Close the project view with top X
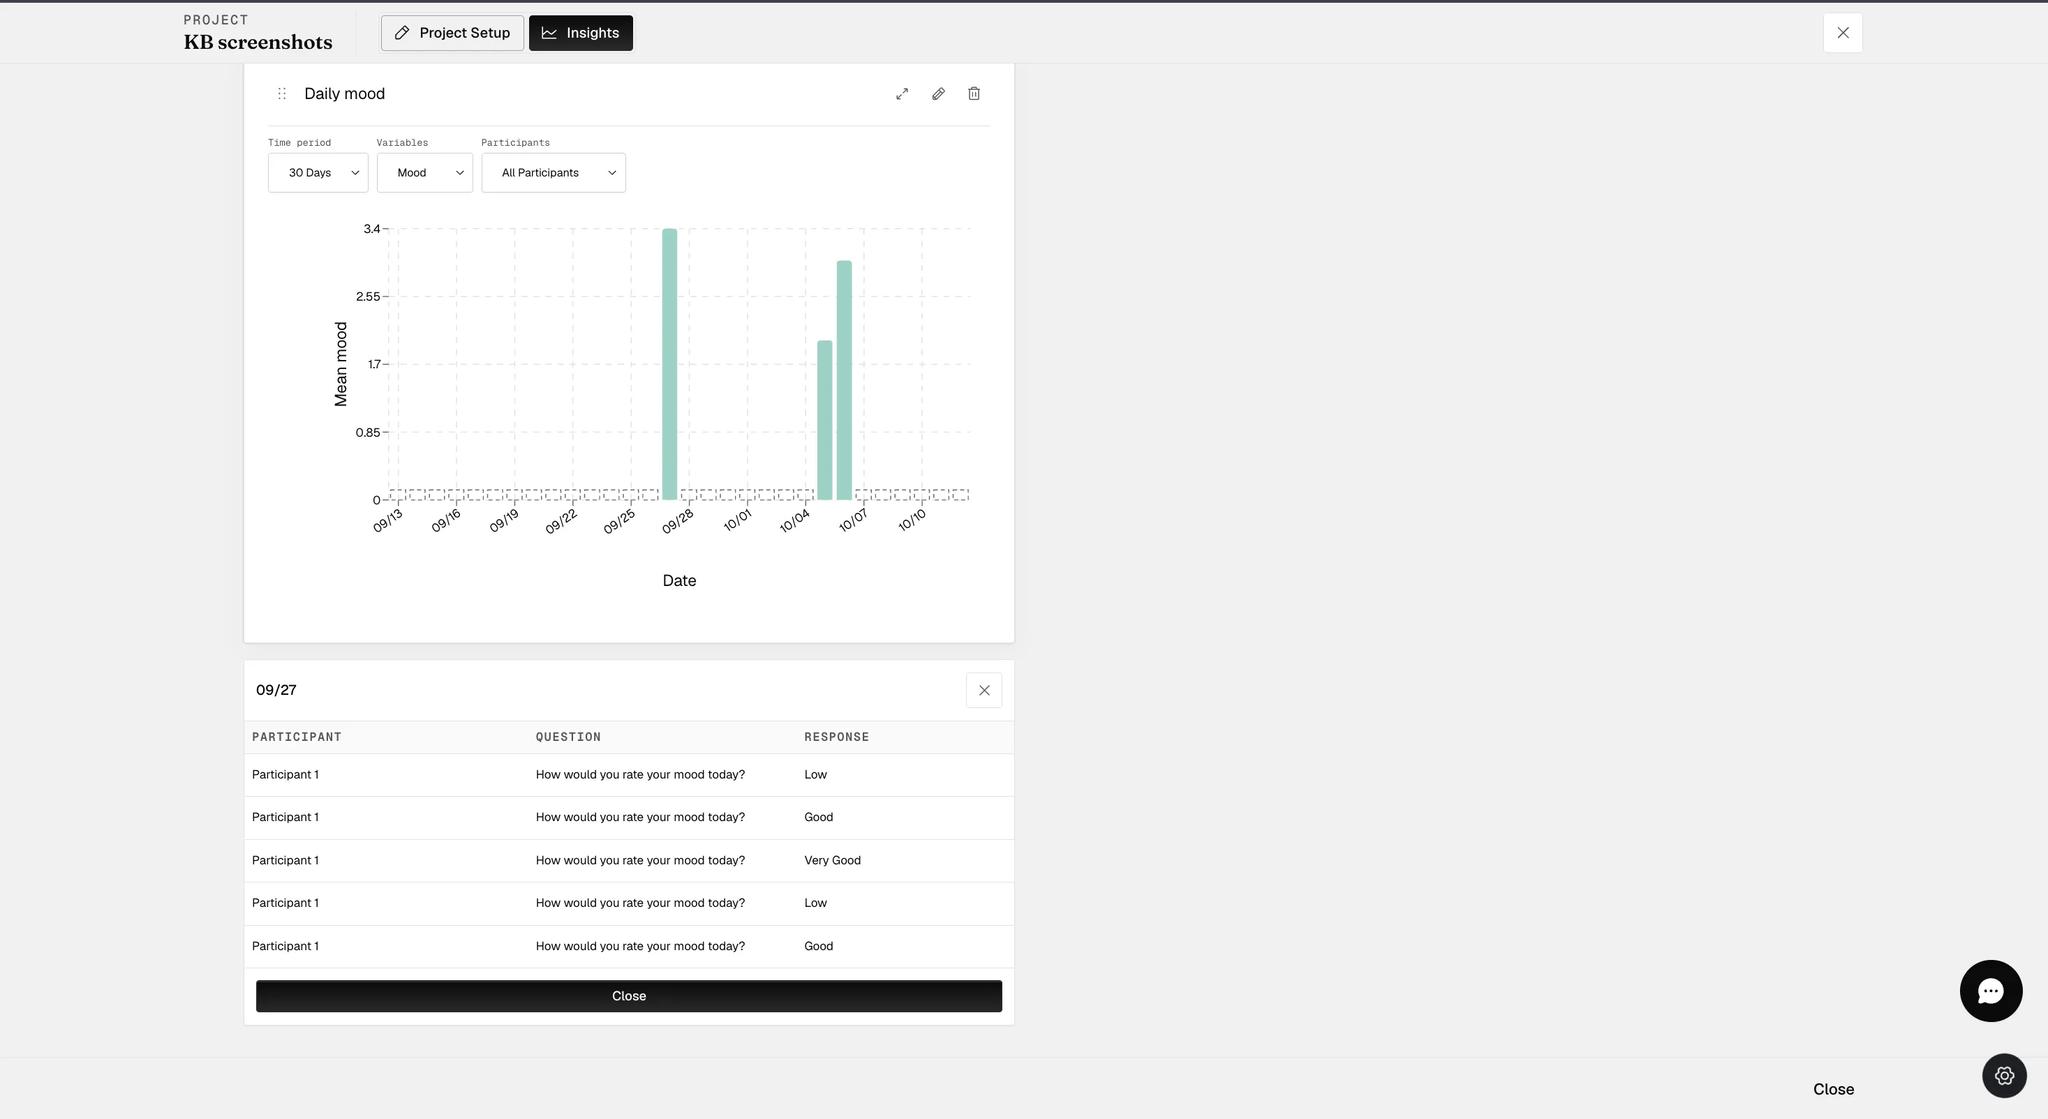Viewport: 2048px width, 1119px height. click(1843, 33)
